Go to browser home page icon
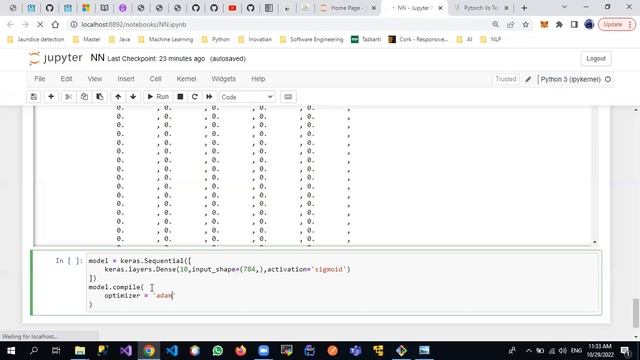The width and height of the screenshot is (640, 360). click(55, 24)
